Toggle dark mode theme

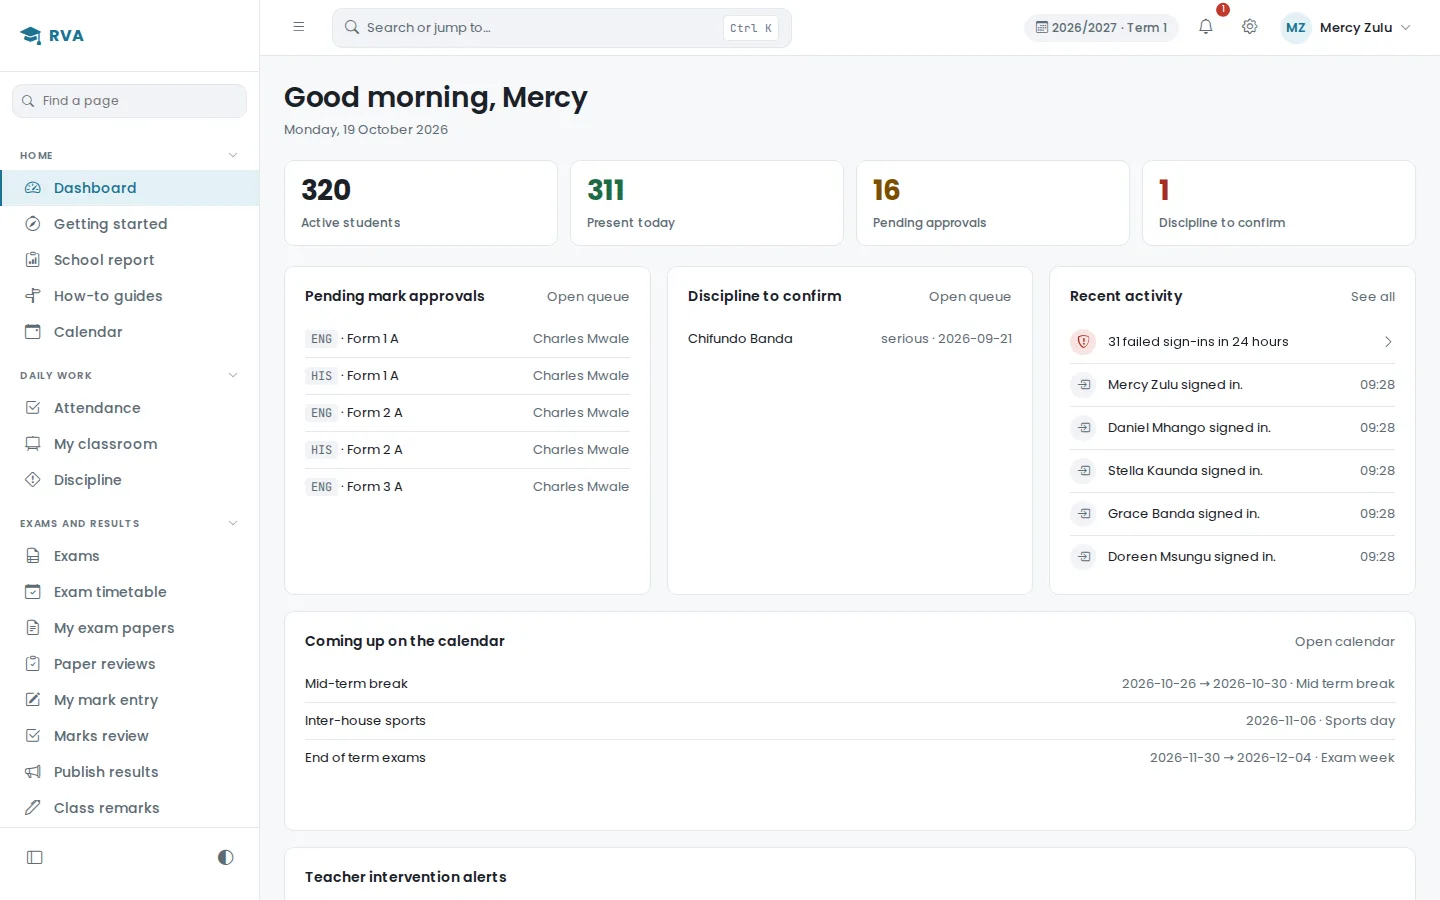[226, 857]
